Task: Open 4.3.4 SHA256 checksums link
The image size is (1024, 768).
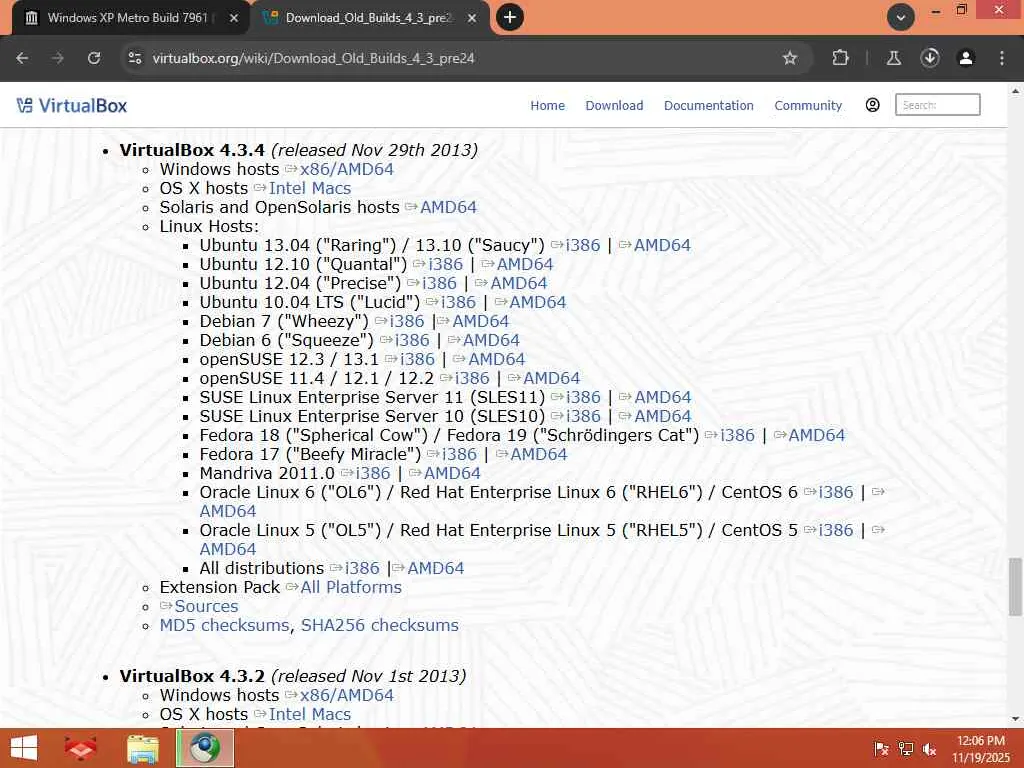Action: (x=379, y=624)
